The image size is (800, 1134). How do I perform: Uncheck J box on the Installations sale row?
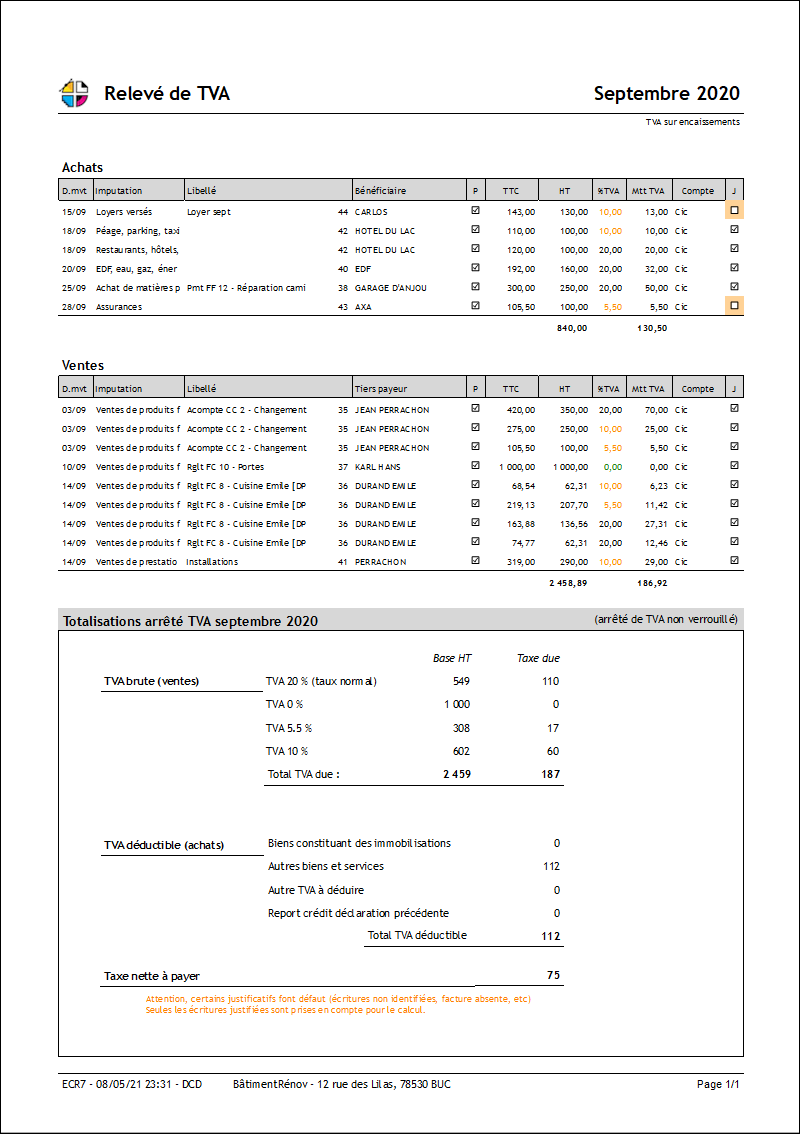tap(735, 561)
